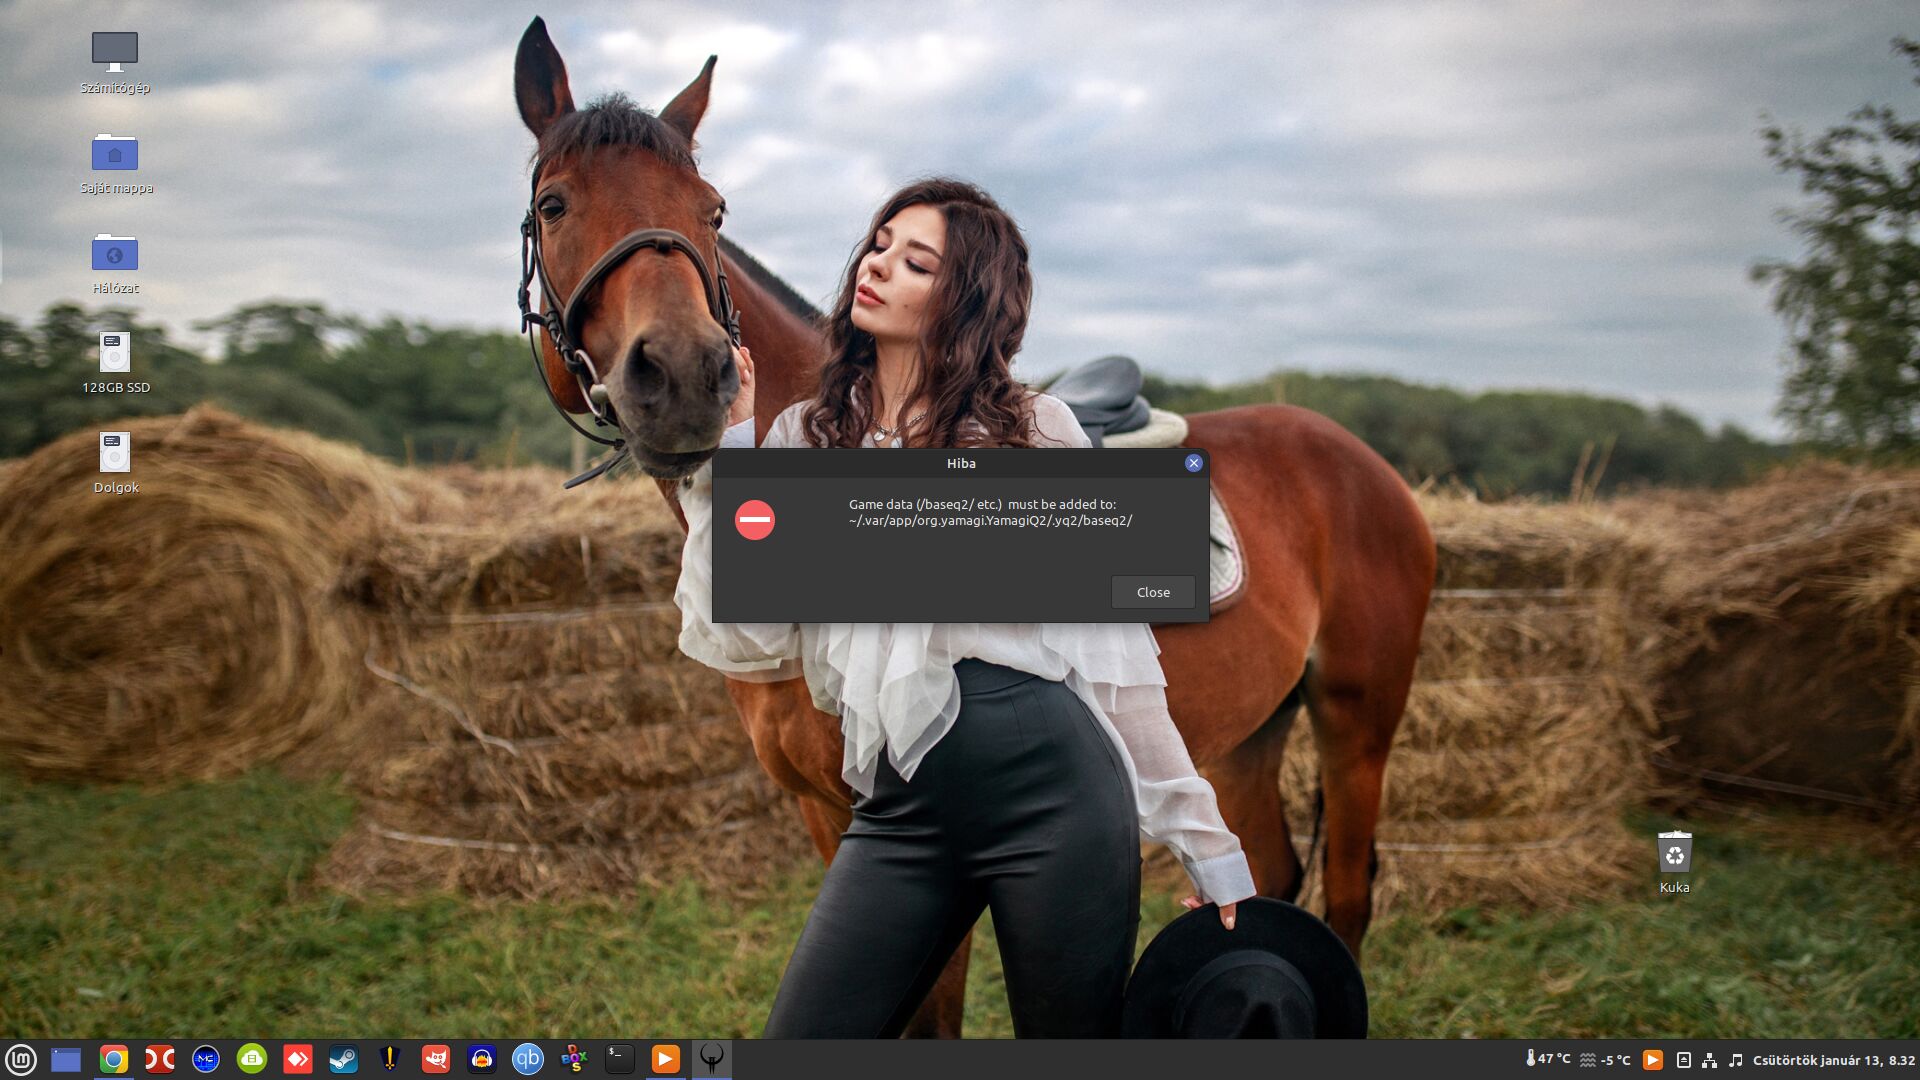This screenshot has height=1080, width=1920.
Task: Launch AnyDesk from the panel
Action: [x=298, y=1059]
